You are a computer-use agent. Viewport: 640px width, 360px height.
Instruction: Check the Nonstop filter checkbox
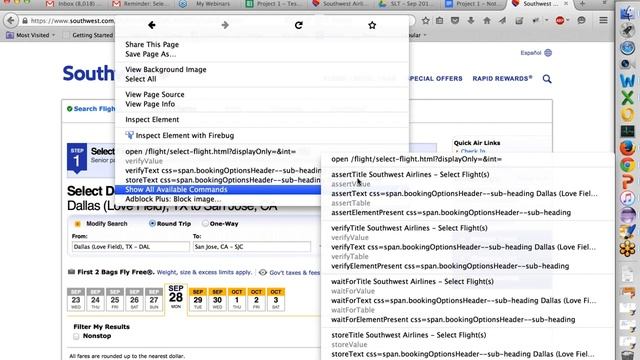point(76,336)
